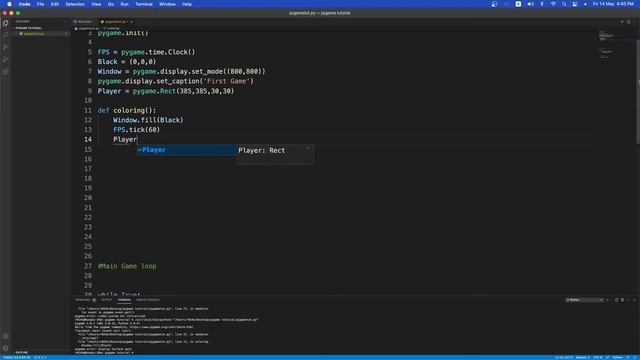The height and width of the screenshot is (360, 640).
Task: Open the View menu
Action: [x=96, y=4]
